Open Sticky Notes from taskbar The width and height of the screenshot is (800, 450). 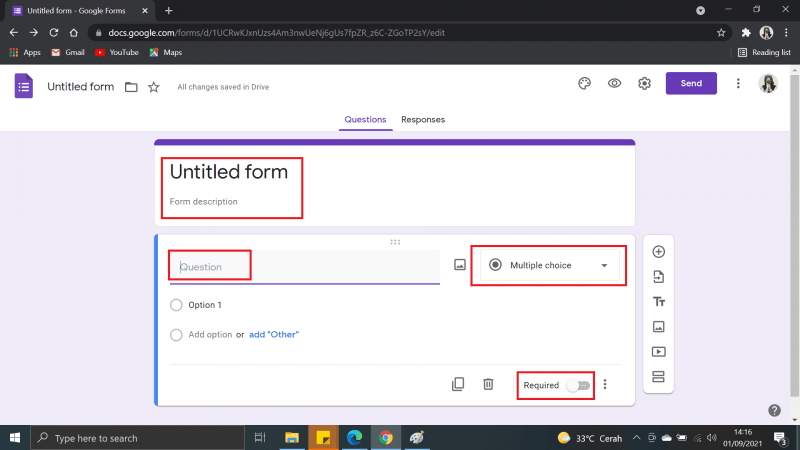click(323, 438)
